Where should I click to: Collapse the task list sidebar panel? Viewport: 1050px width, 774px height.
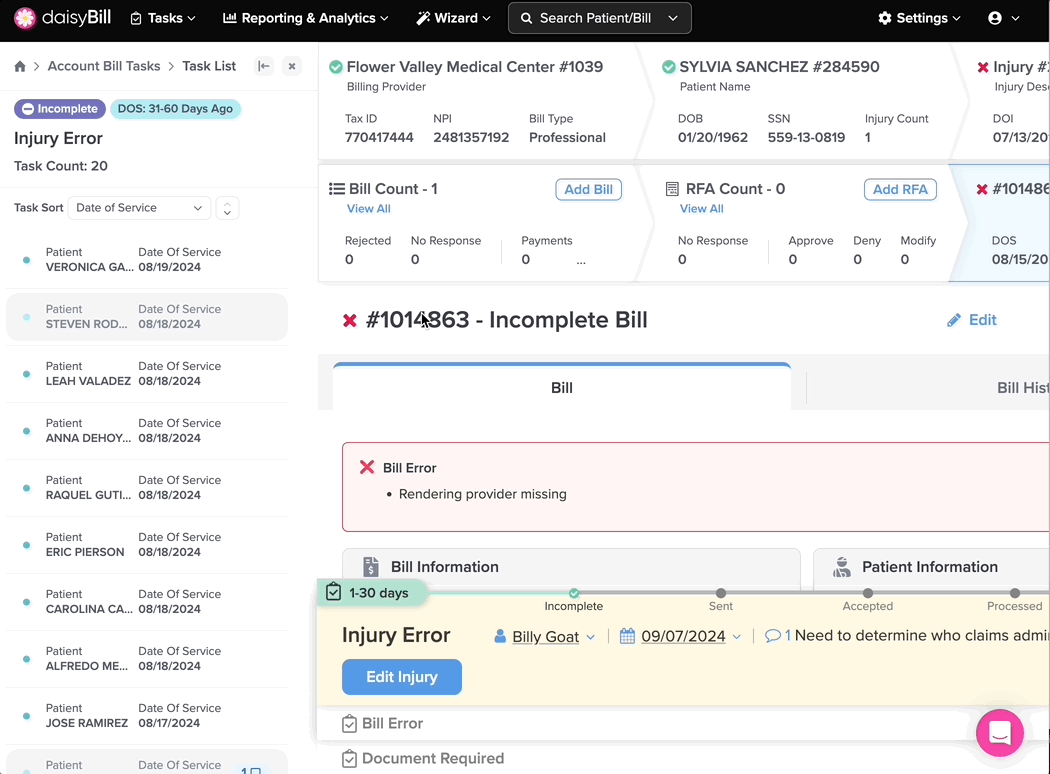[264, 66]
